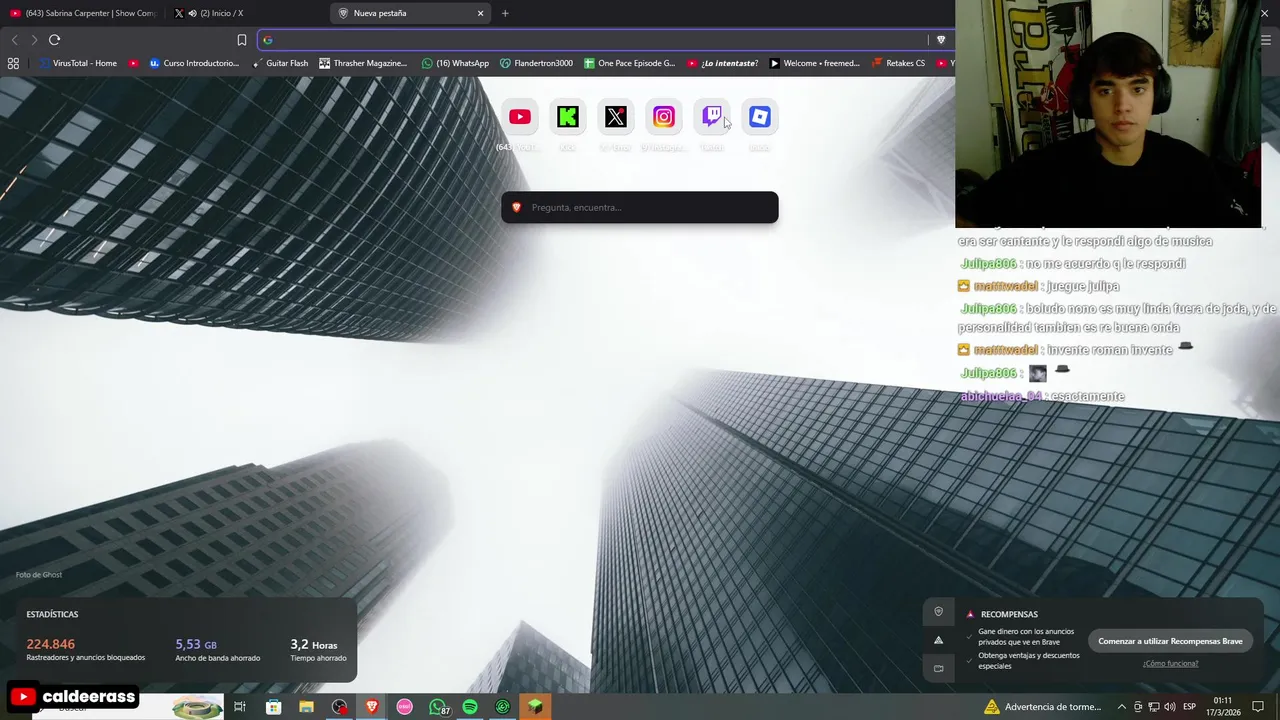Open the Advertencia de tormenta weather alert
The height and width of the screenshot is (720, 1280).
click(1043, 707)
